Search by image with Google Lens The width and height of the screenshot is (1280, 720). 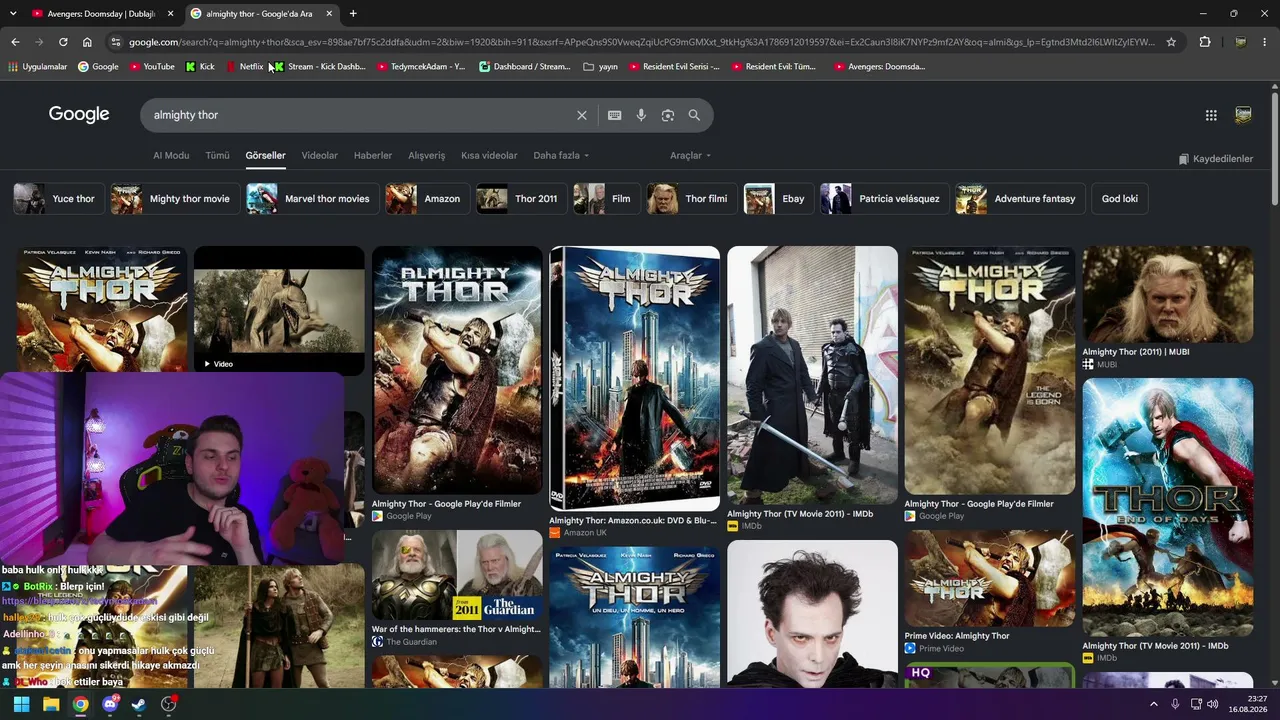[x=668, y=115]
